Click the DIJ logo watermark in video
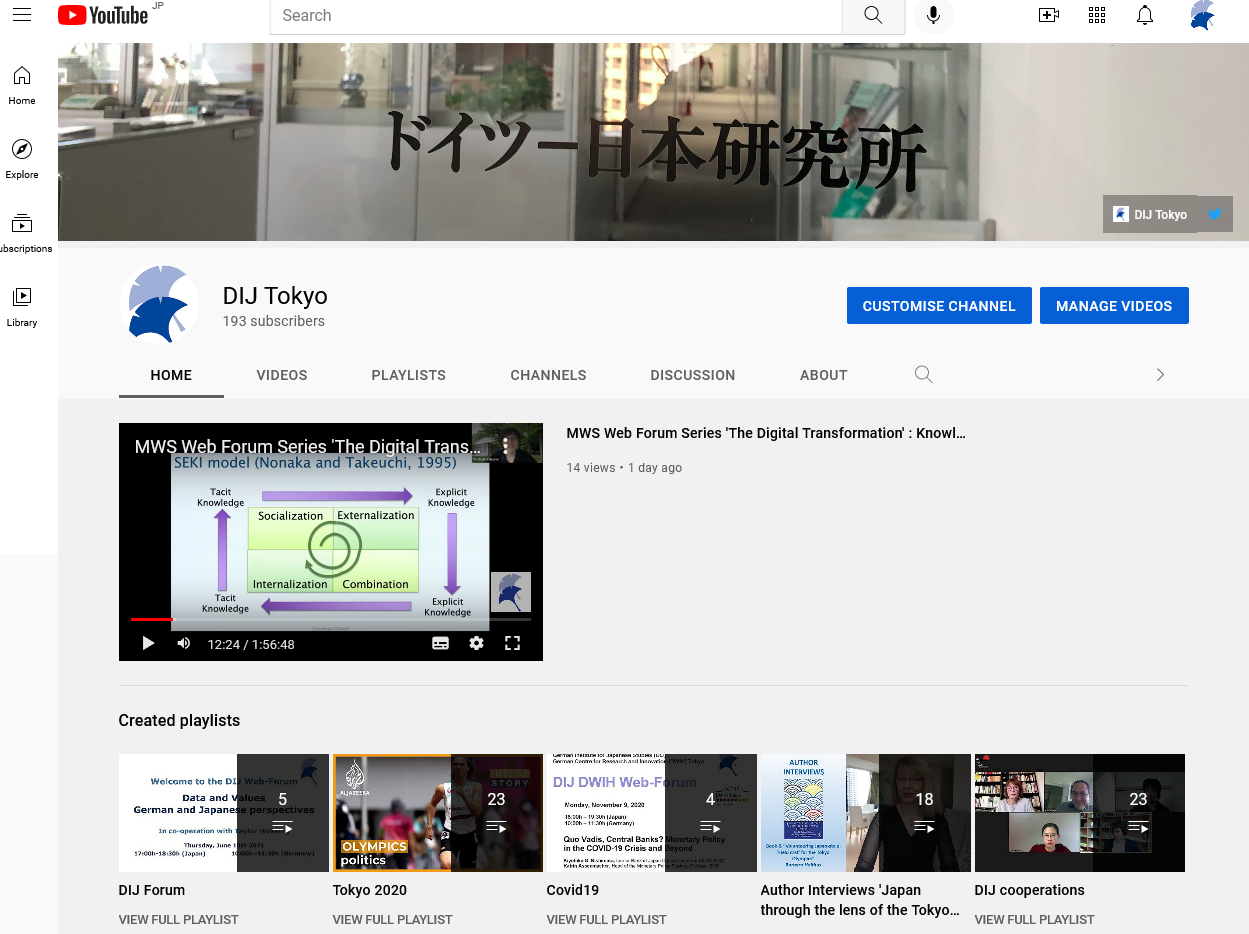 (x=511, y=592)
